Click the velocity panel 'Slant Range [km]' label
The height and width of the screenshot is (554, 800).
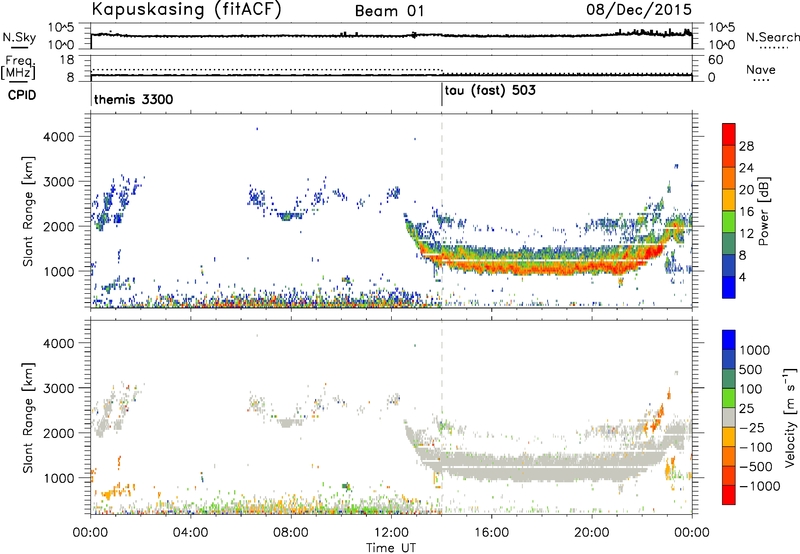coord(28,417)
